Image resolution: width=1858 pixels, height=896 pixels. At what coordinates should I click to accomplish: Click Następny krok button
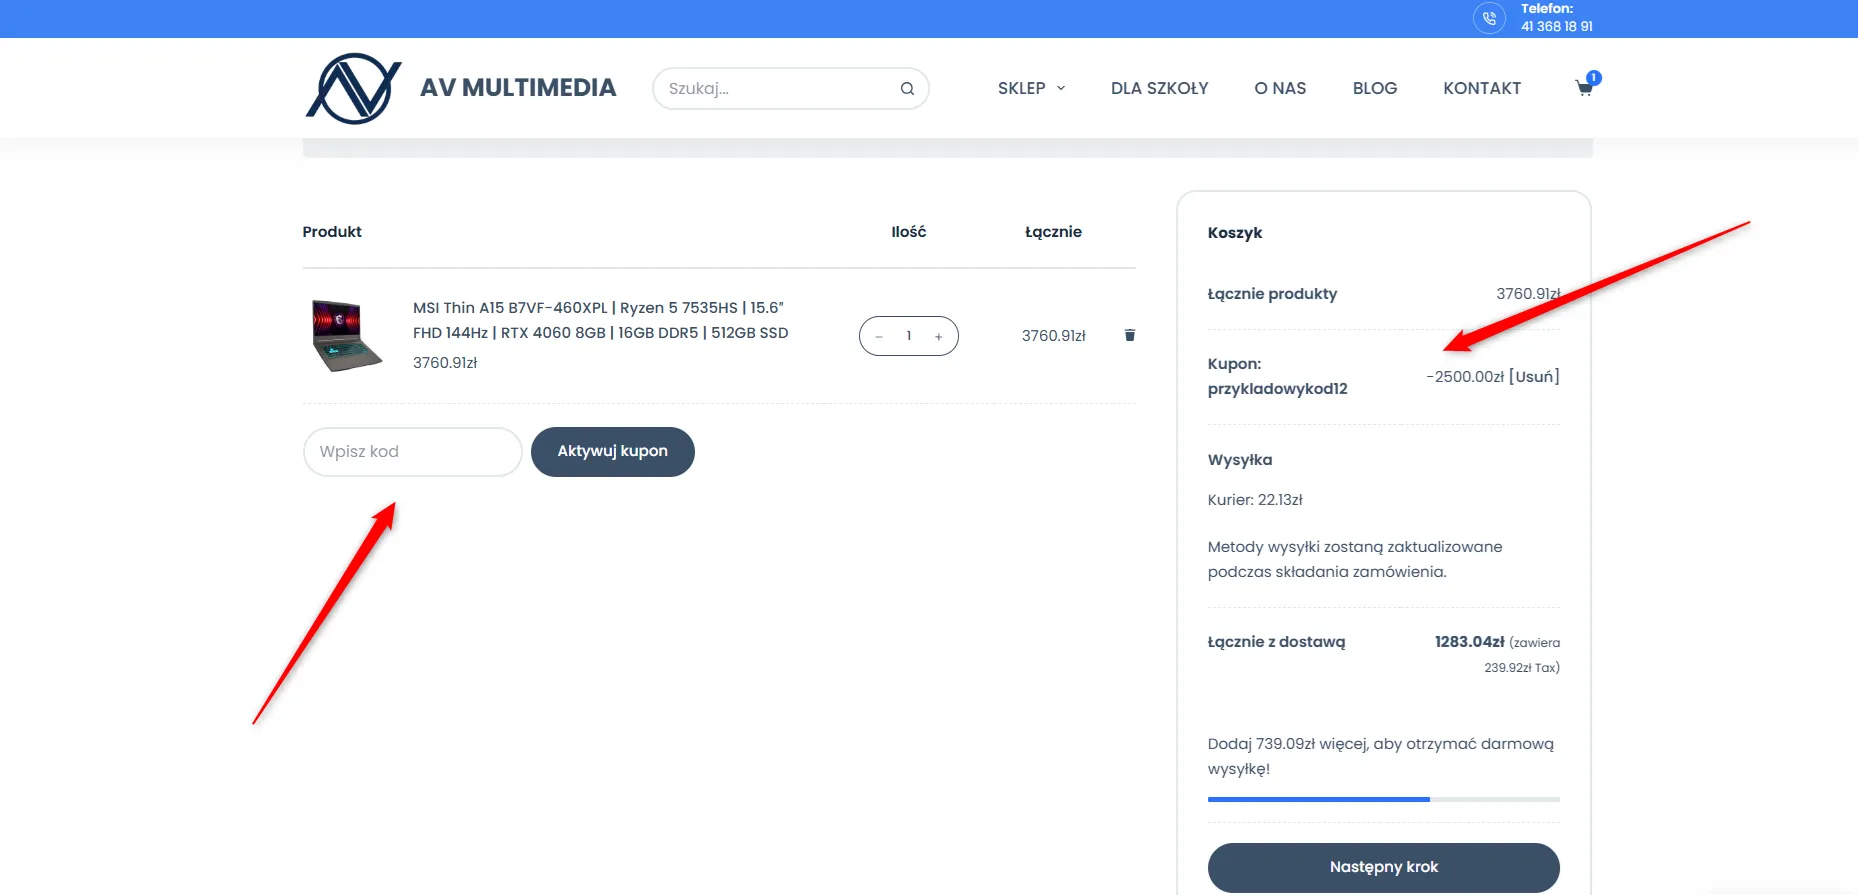coord(1384,867)
